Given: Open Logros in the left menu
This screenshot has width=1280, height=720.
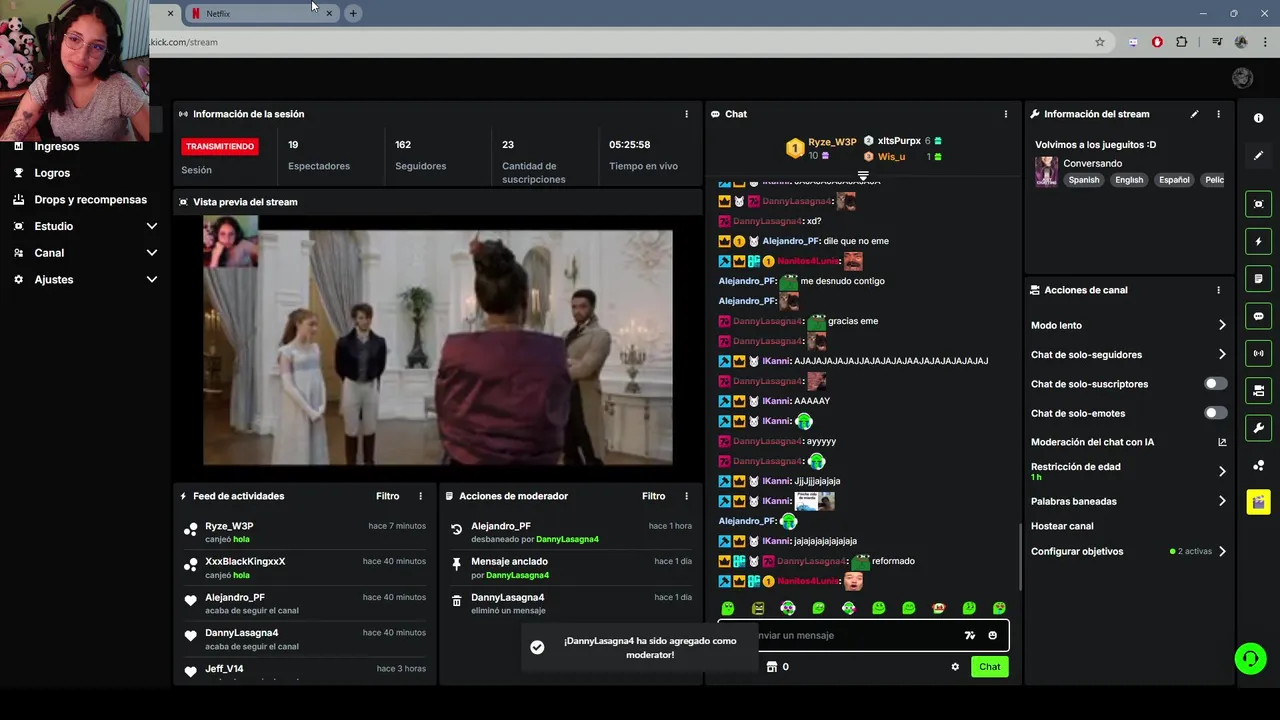Looking at the screenshot, I should tap(52, 173).
